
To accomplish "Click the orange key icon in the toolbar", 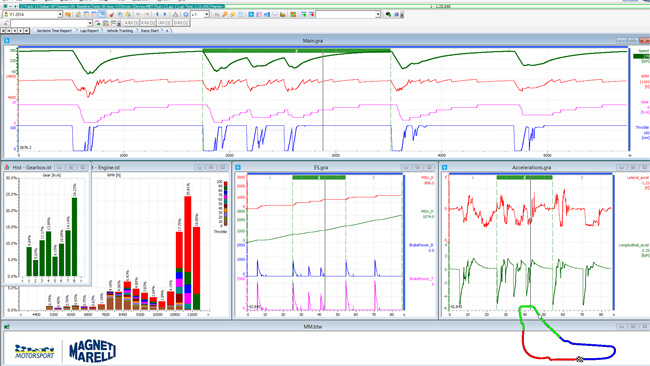I will click(x=224, y=15).
